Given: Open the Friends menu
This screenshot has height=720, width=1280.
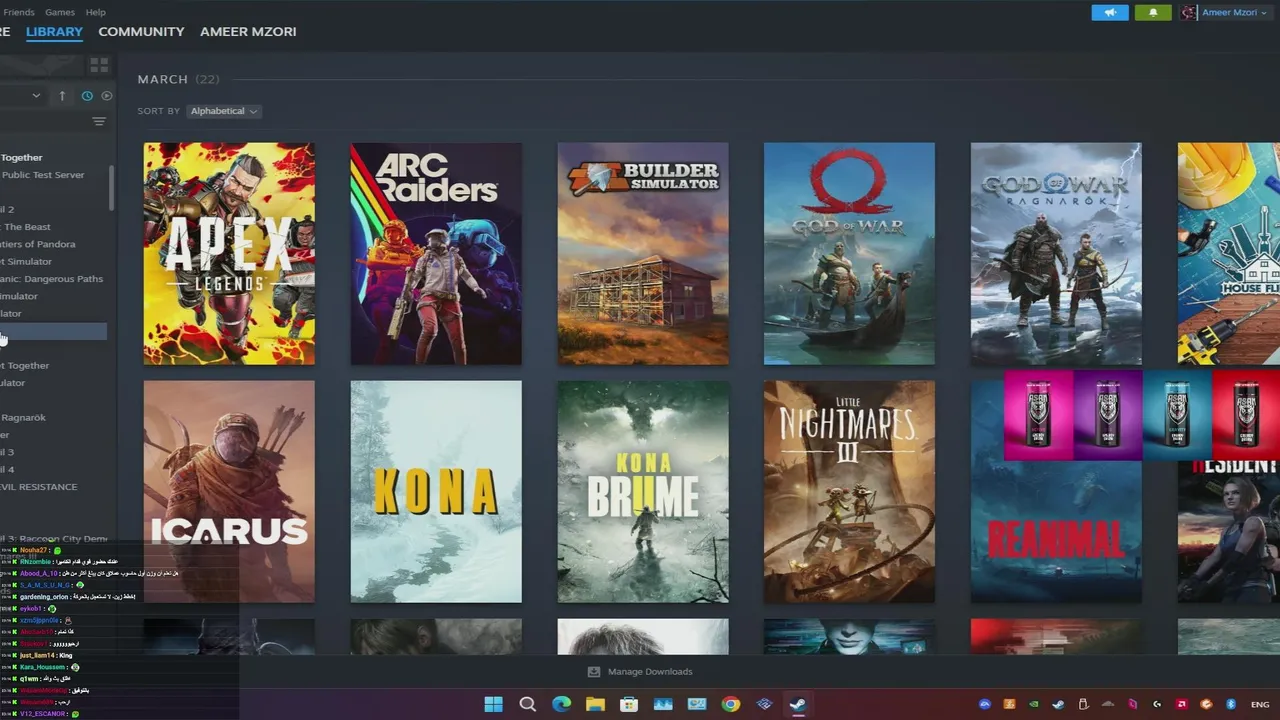Looking at the screenshot, I should coord(19,12).
